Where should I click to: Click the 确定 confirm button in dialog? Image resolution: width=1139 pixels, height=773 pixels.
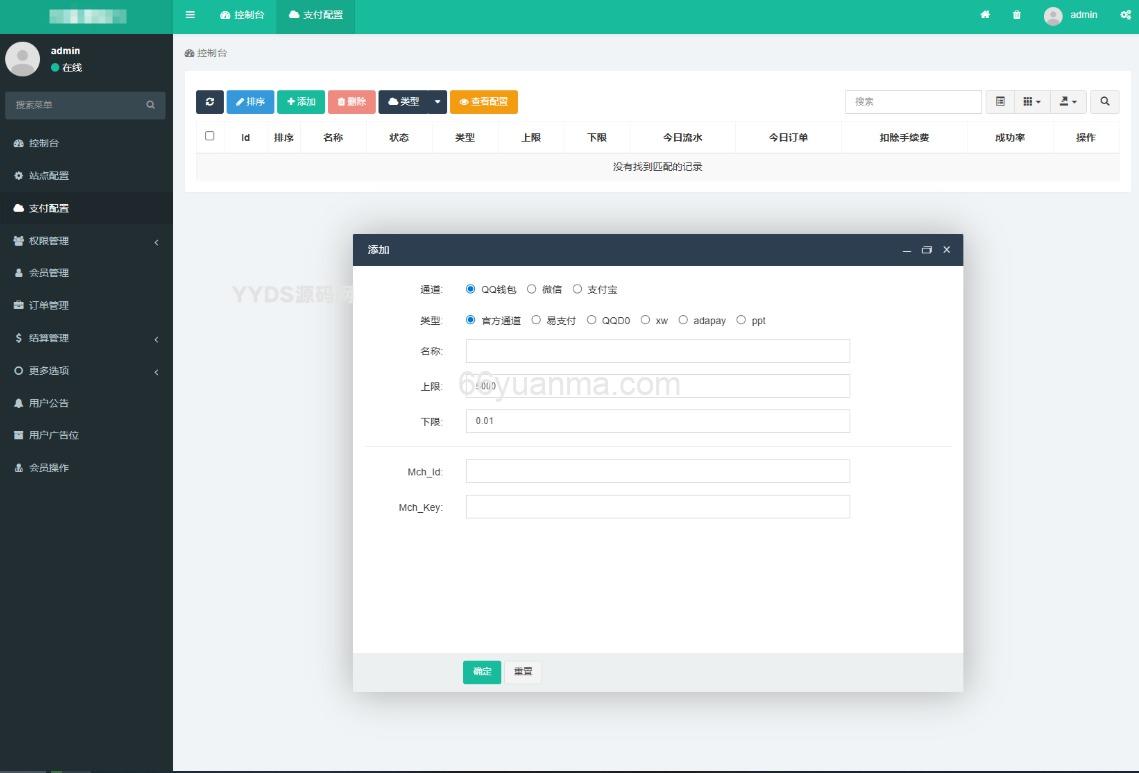click(481, 671)
